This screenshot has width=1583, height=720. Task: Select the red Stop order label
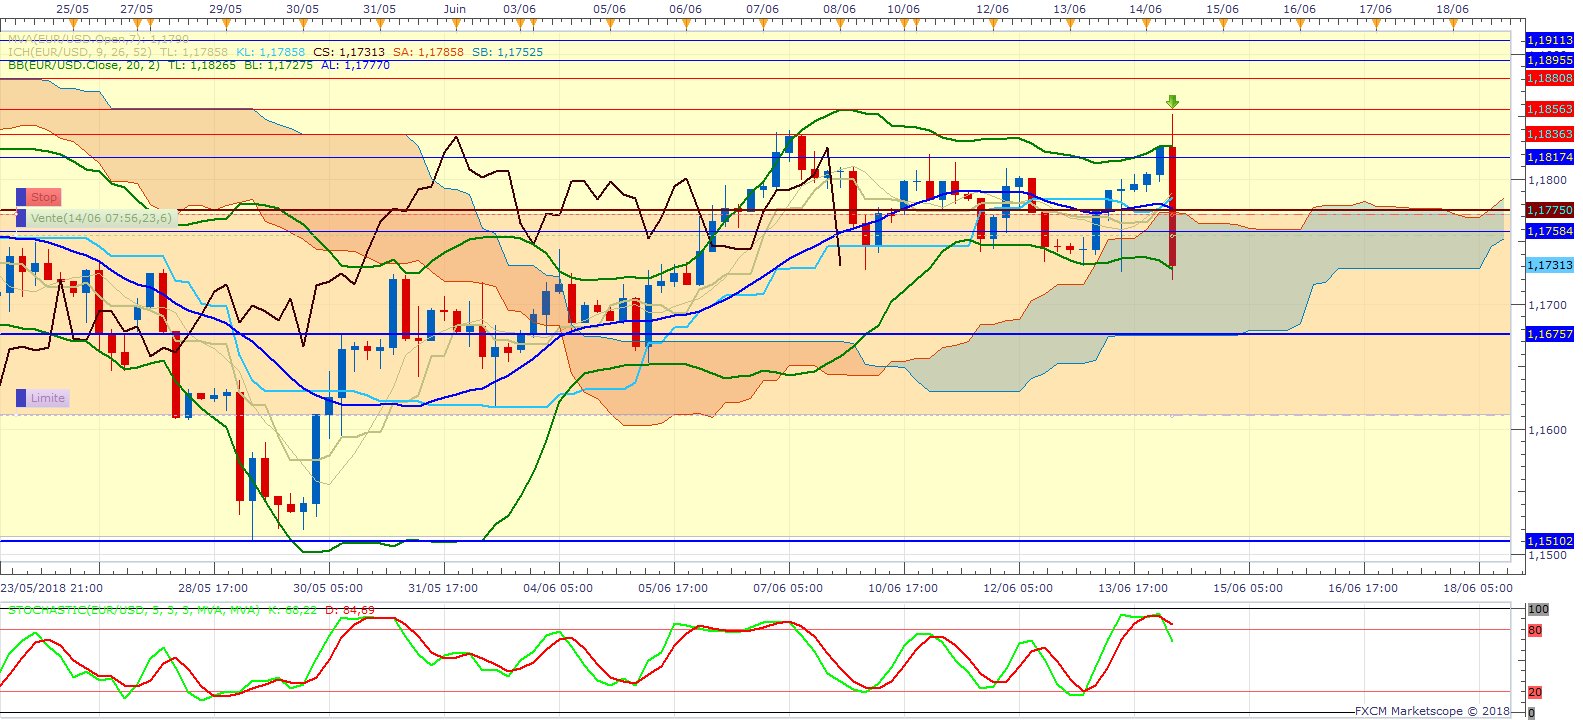coord(44,198)
